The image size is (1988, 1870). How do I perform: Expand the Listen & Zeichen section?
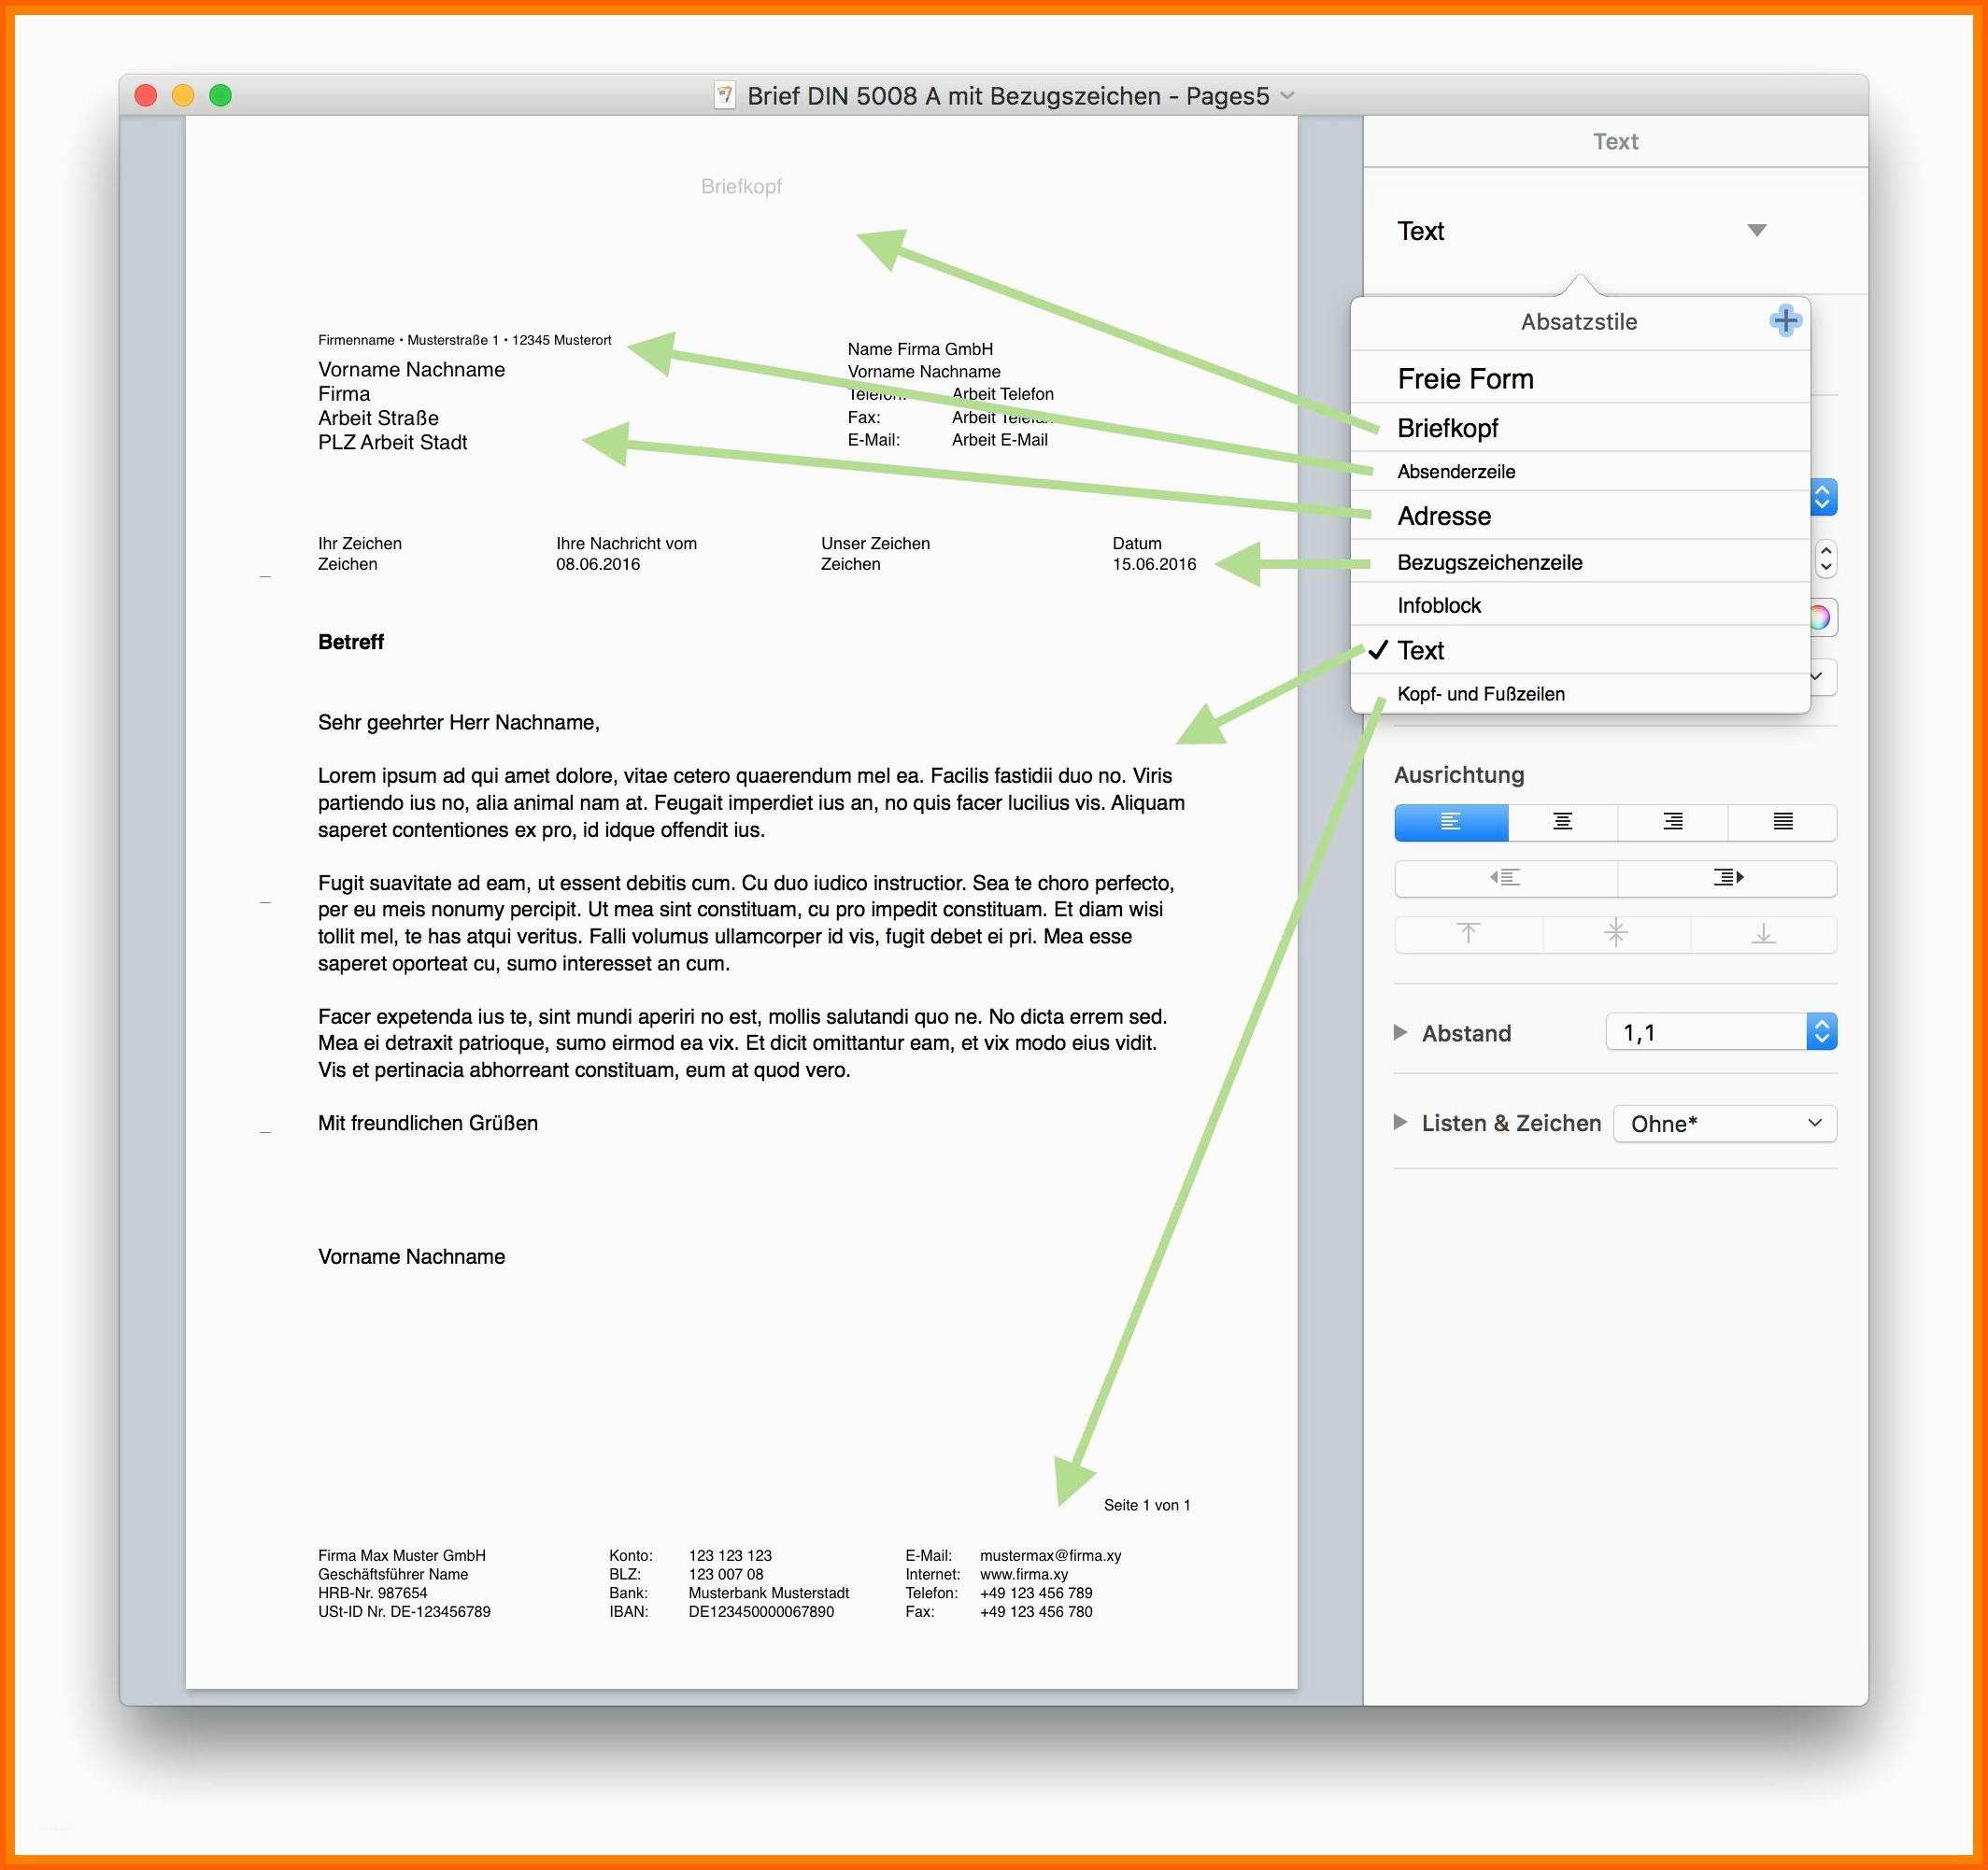(1400, 1122)
